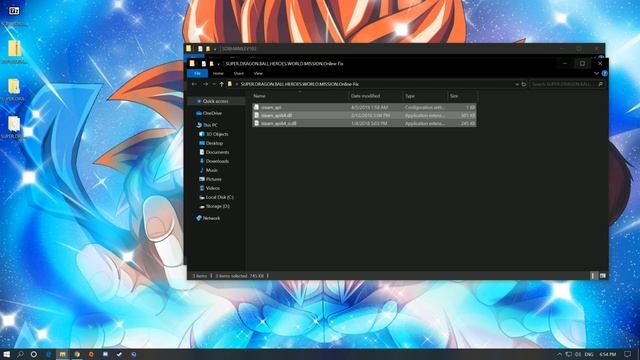Click File Explorer on the taskbar
The height and width of the screenshot is (360, 640).
pos(62,354)
